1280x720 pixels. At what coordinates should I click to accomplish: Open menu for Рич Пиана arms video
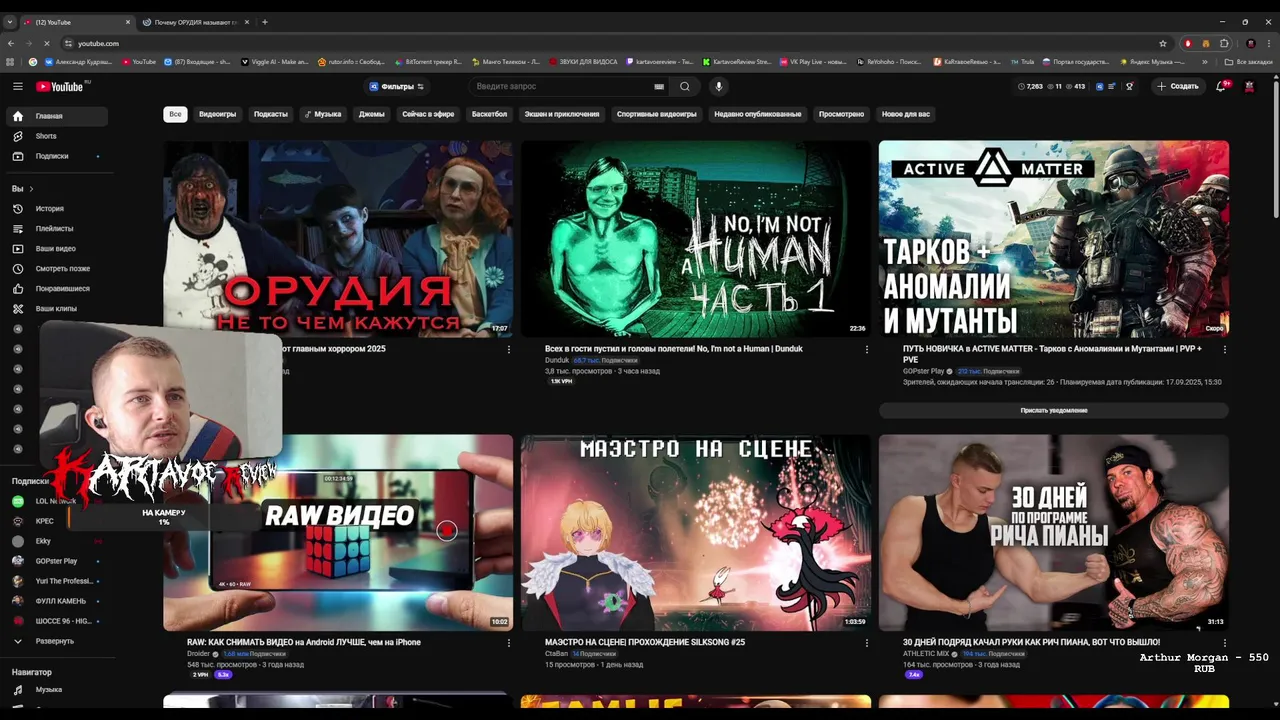coord(1225,643)
